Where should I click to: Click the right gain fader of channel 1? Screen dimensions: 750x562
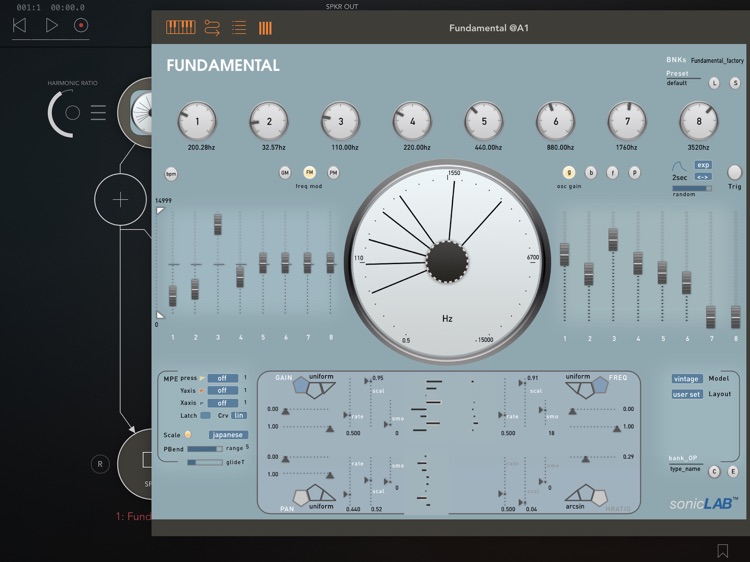point(564,254)
